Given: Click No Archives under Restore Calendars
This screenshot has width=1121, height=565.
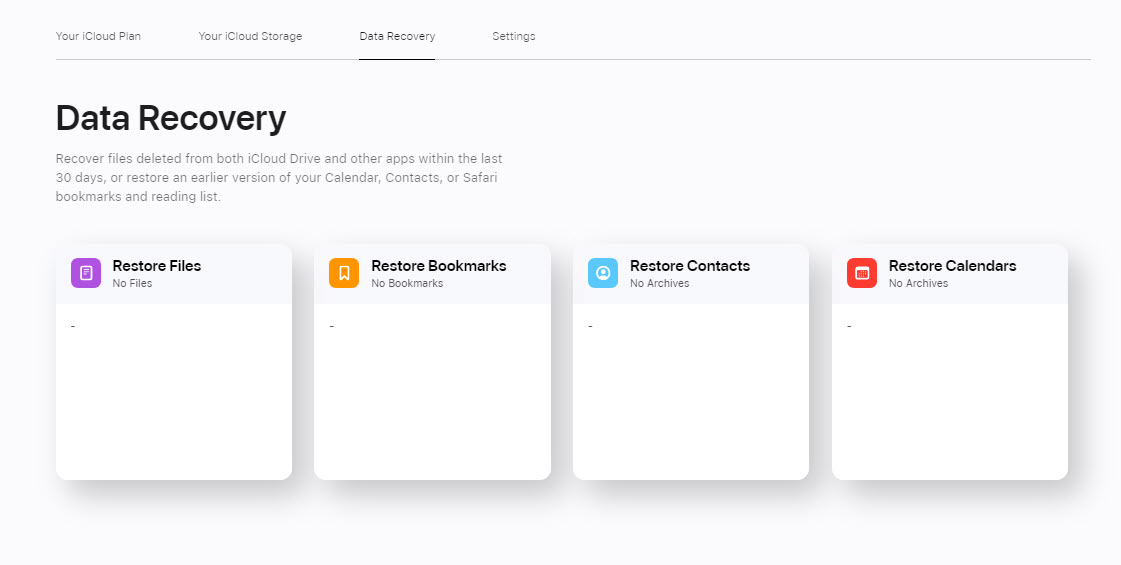Looking at the screenshot, I should coord(918,283).
